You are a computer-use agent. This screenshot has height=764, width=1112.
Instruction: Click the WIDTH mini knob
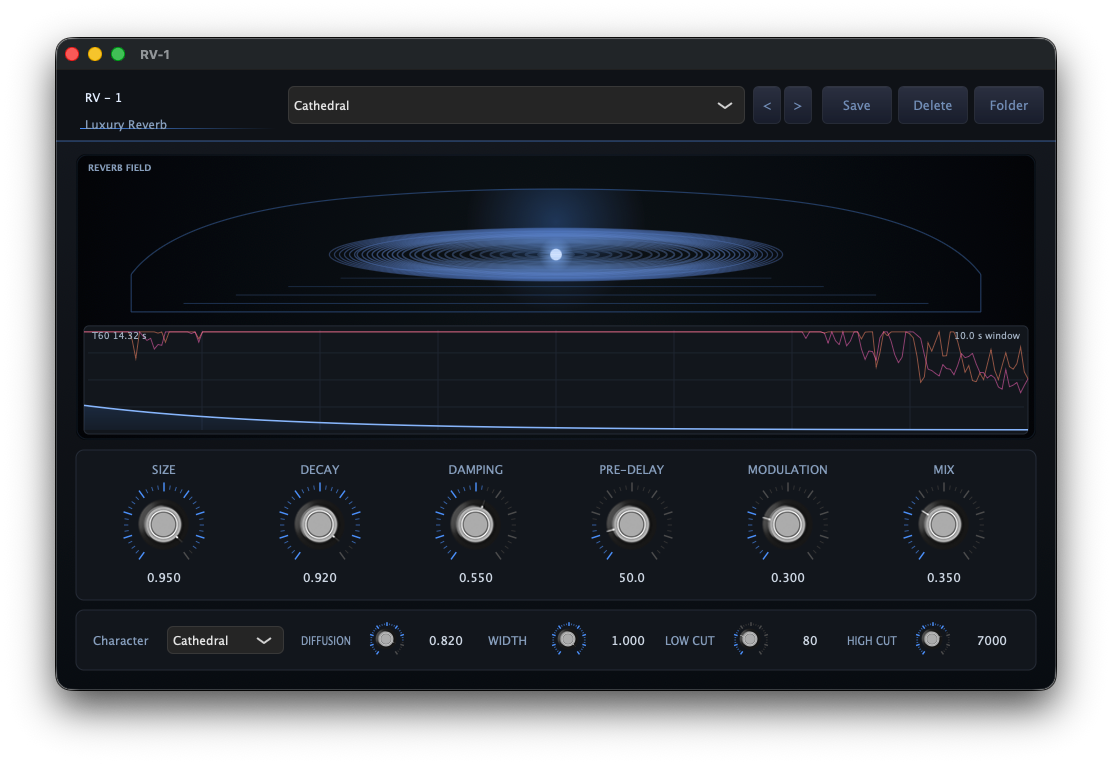[568, 639]
